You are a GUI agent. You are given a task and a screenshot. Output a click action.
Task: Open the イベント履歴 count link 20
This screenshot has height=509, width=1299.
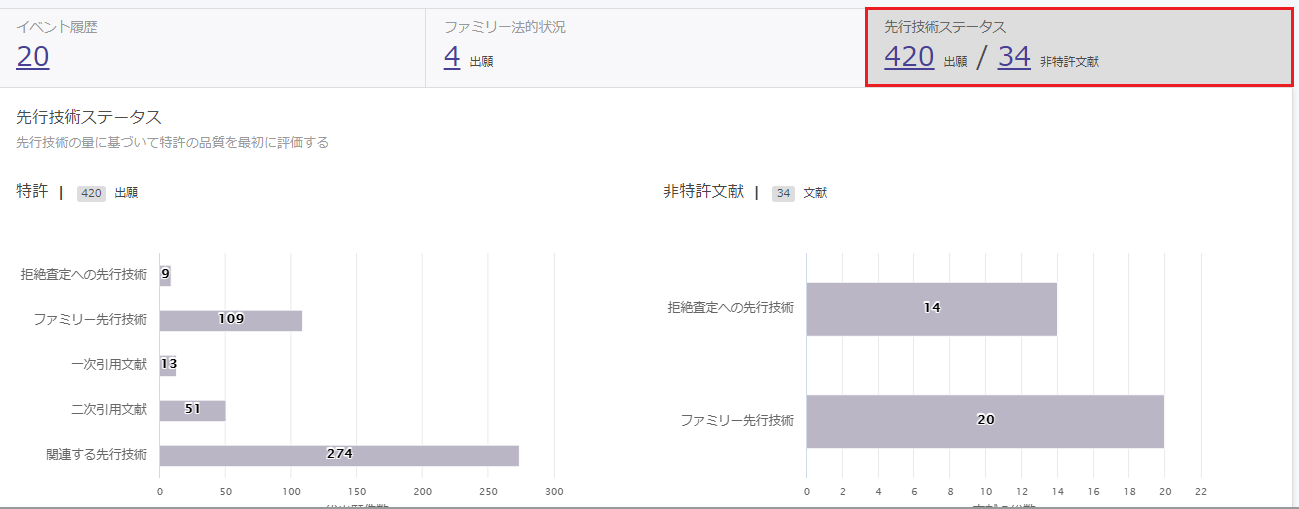(32, 57)
